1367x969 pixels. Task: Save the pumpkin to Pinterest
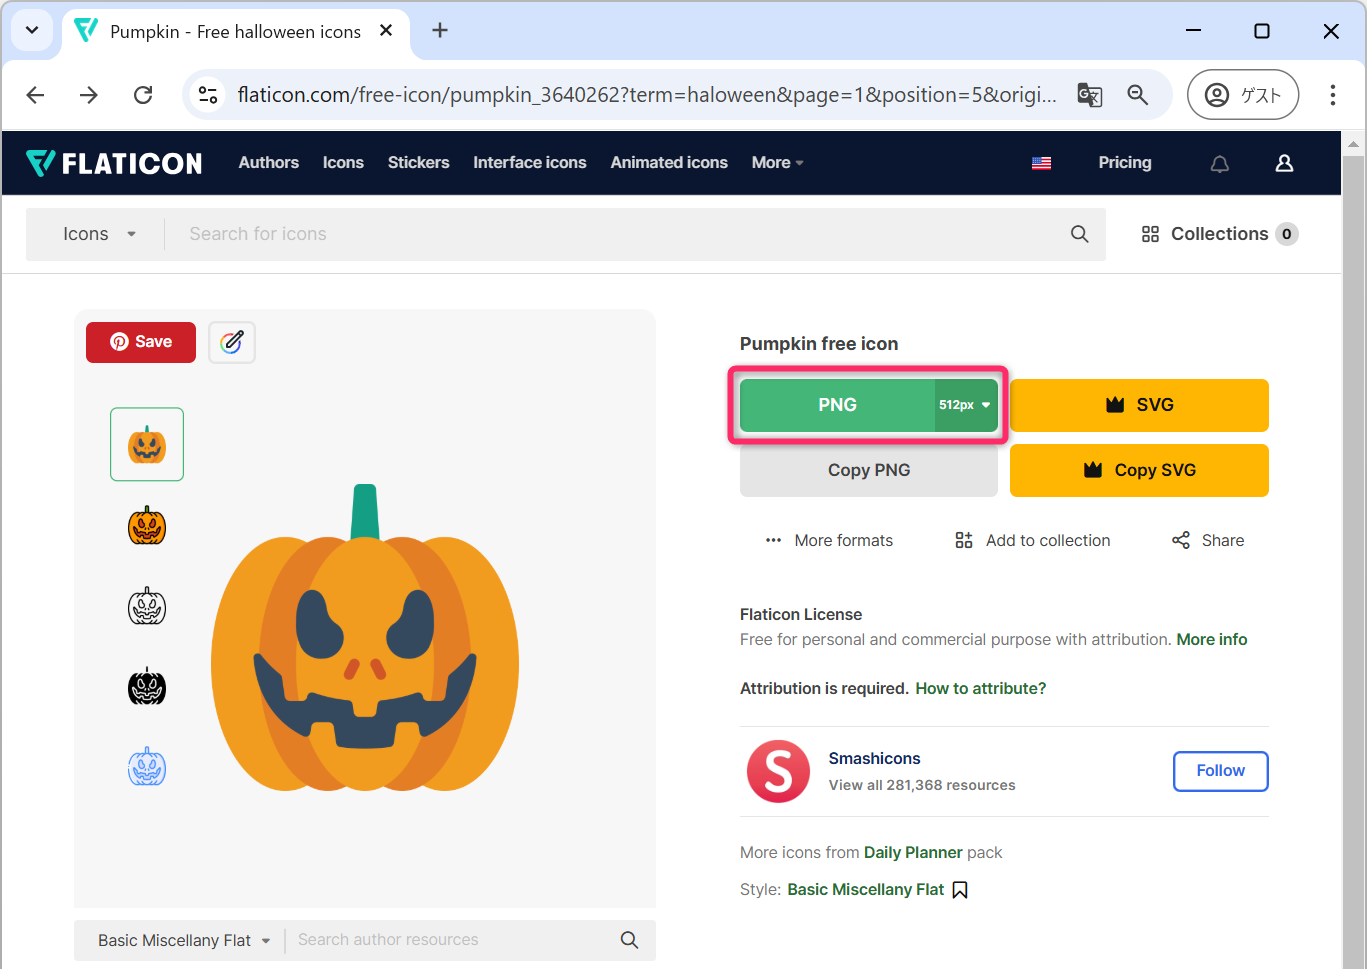[x=141, y=342]
